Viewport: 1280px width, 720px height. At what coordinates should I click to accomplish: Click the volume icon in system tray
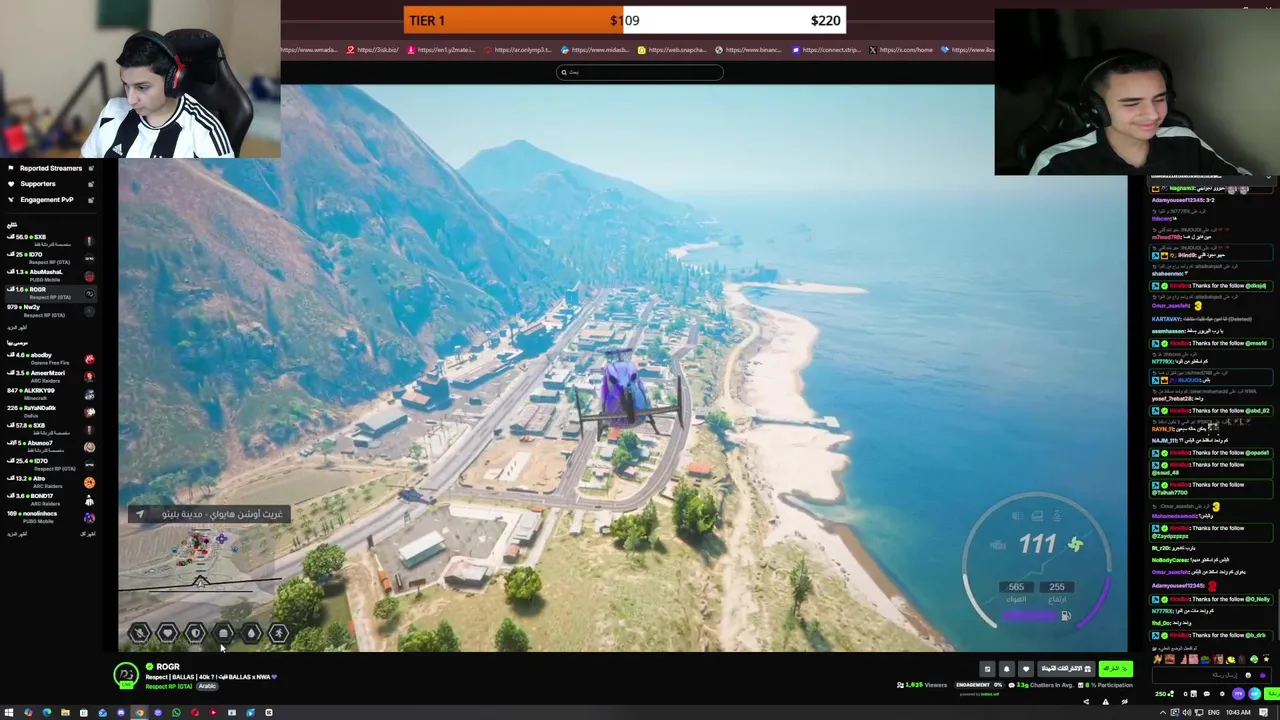[x=1186, y=712]
